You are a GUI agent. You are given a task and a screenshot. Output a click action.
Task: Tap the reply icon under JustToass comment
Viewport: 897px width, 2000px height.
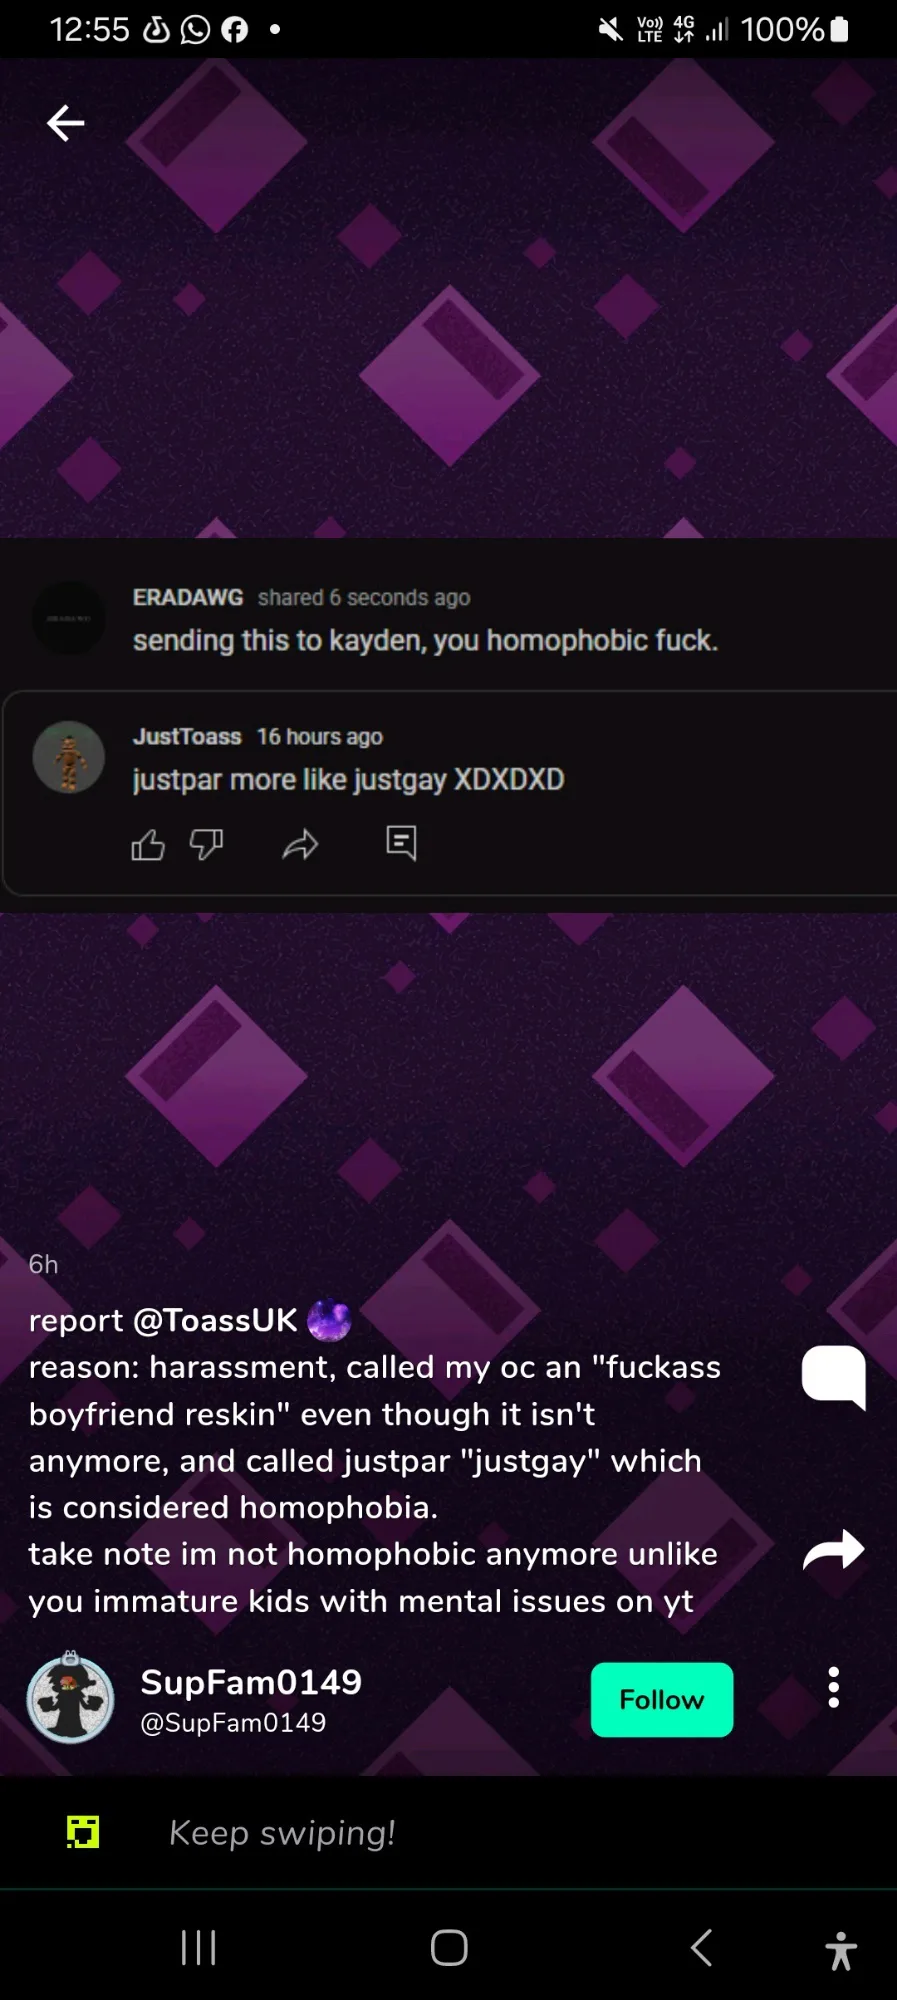401,844
